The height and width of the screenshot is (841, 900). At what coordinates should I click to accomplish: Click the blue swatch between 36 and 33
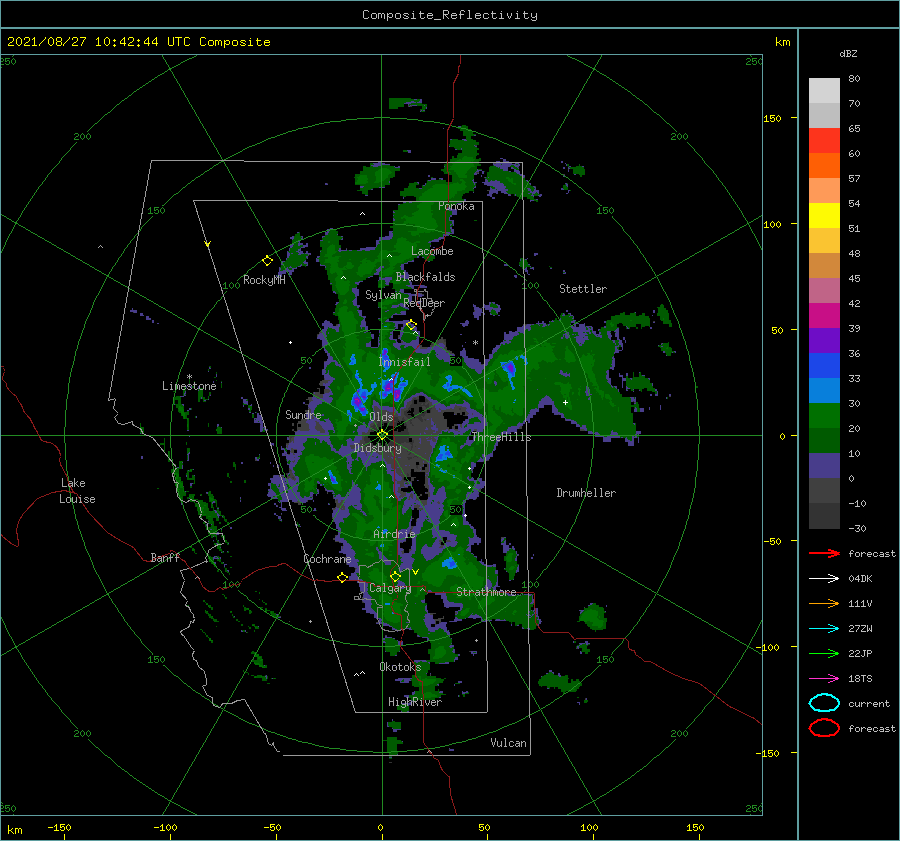pyautogui.click(x=824, y=365)
